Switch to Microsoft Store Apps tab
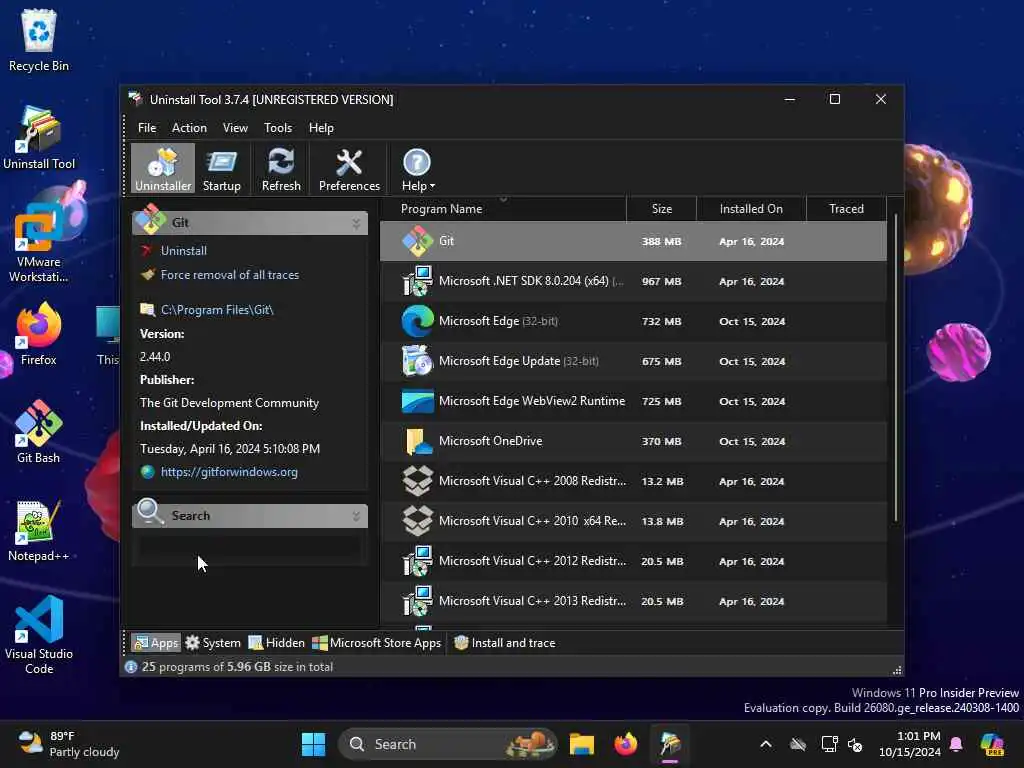 click(377, 643)
